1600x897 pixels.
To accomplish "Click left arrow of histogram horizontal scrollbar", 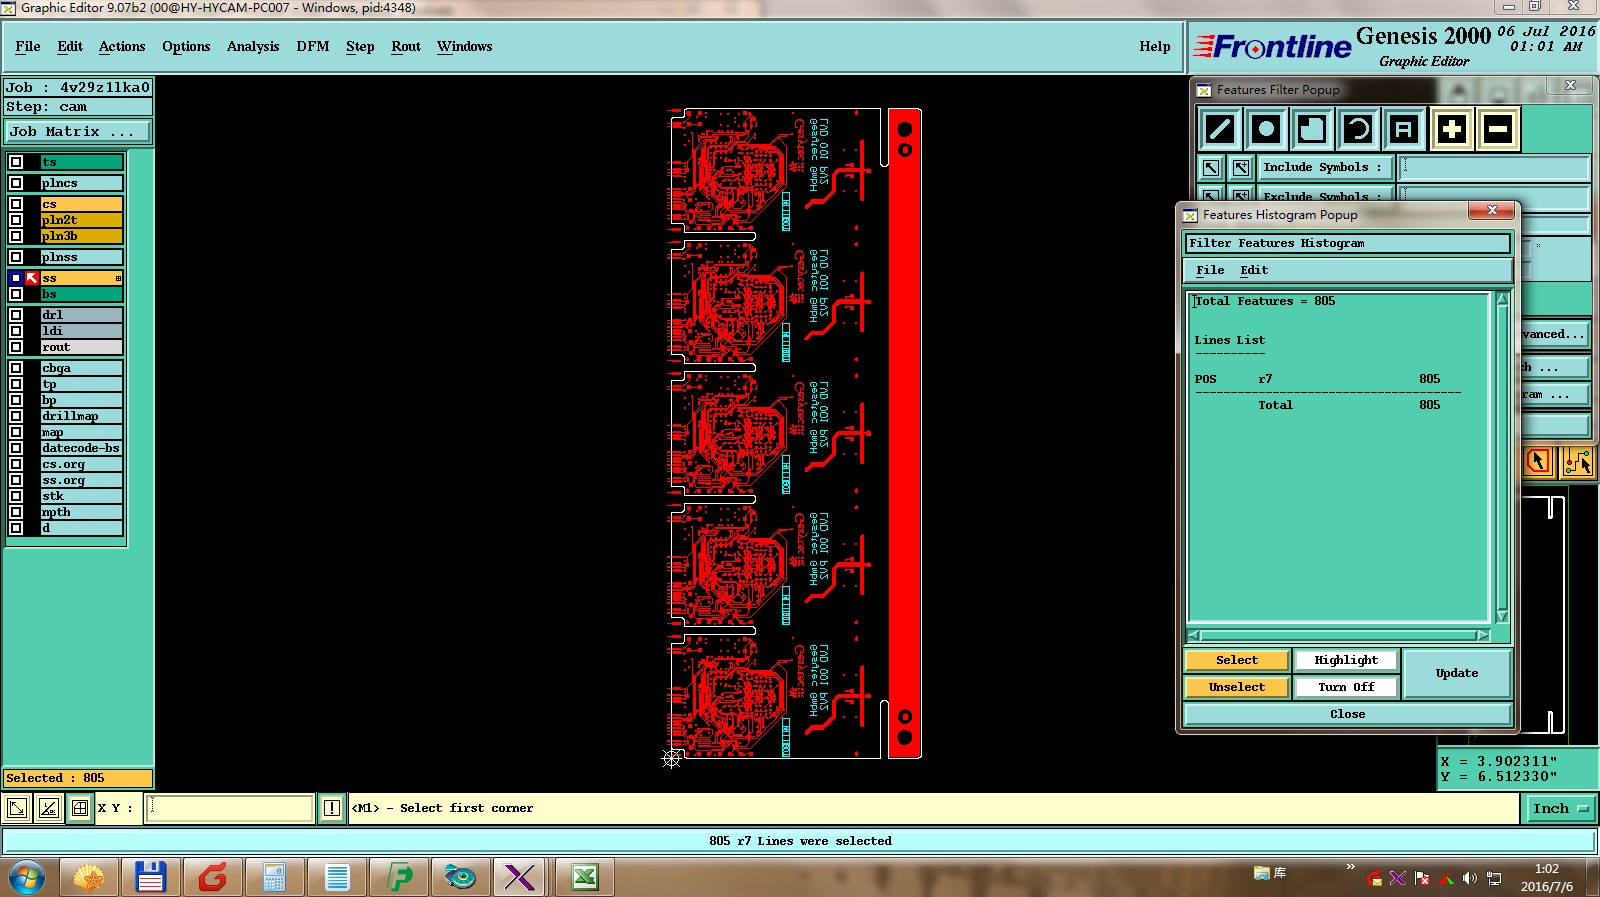I will point(1194,636).
